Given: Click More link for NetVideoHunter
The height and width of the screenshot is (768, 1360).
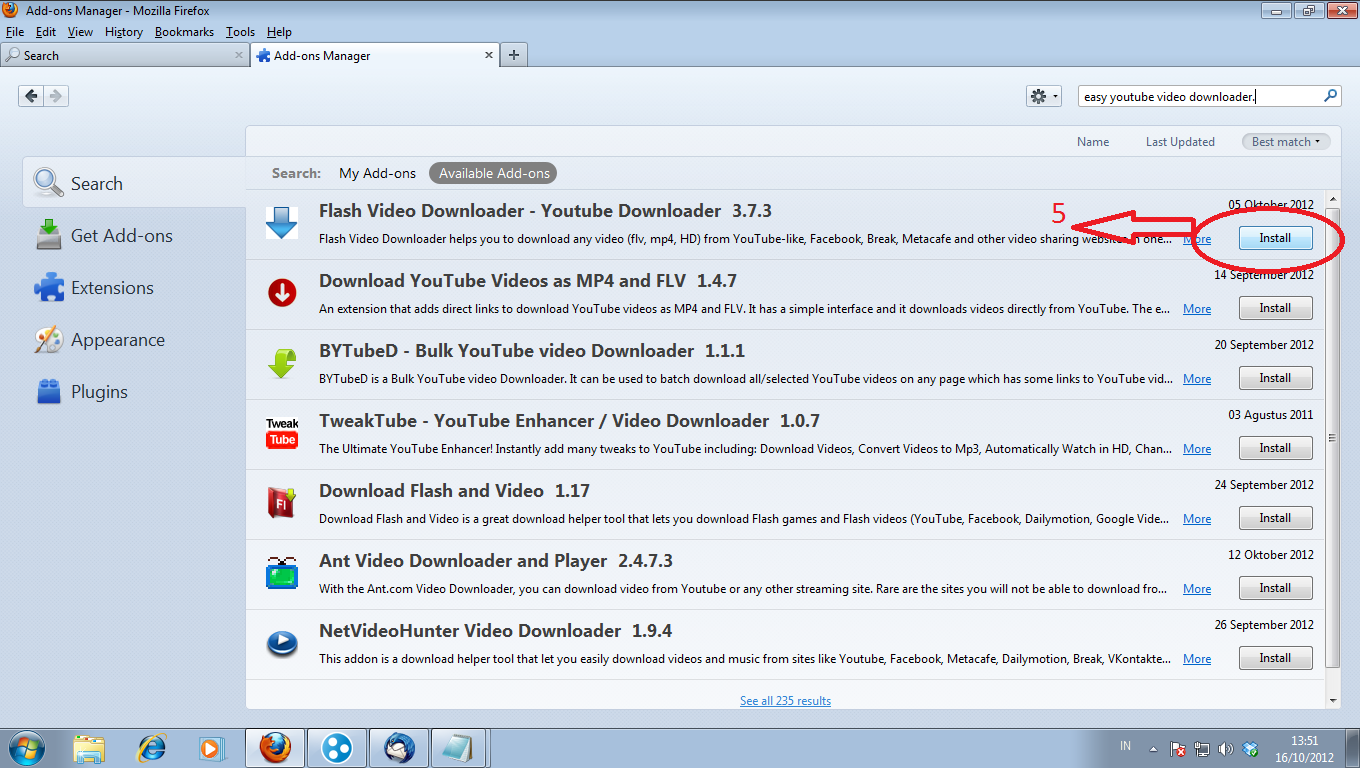Looking at the screenshot, I should coord(1197,659).
